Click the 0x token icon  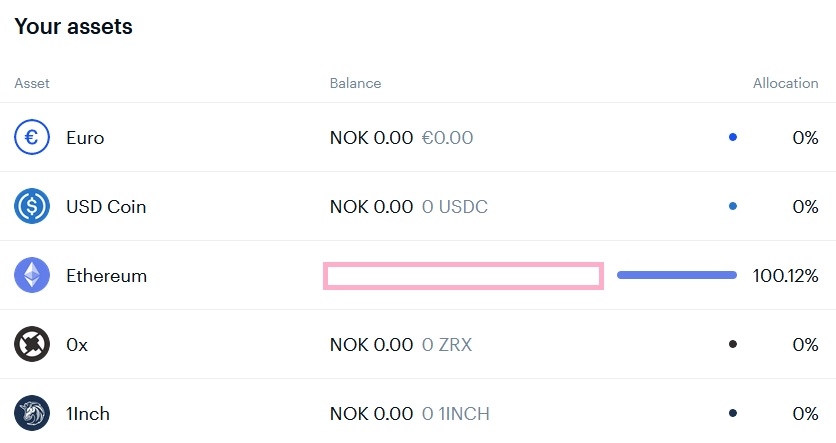[x=32, y=344]
